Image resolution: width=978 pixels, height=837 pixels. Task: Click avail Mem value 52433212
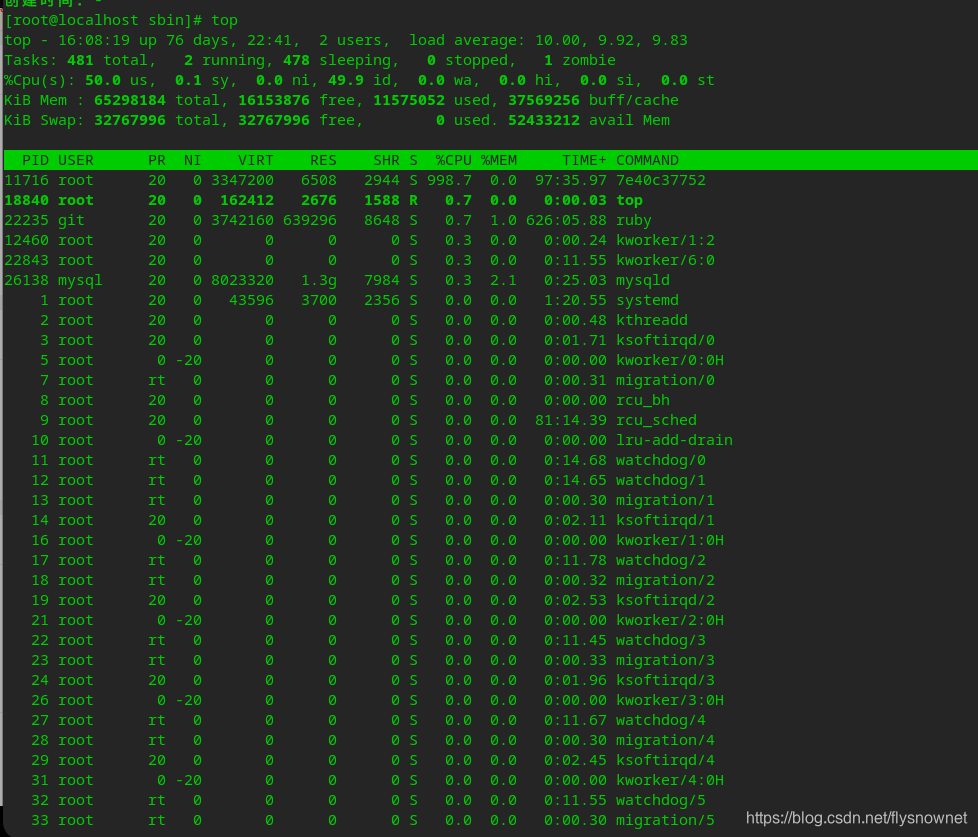[543, 120]
